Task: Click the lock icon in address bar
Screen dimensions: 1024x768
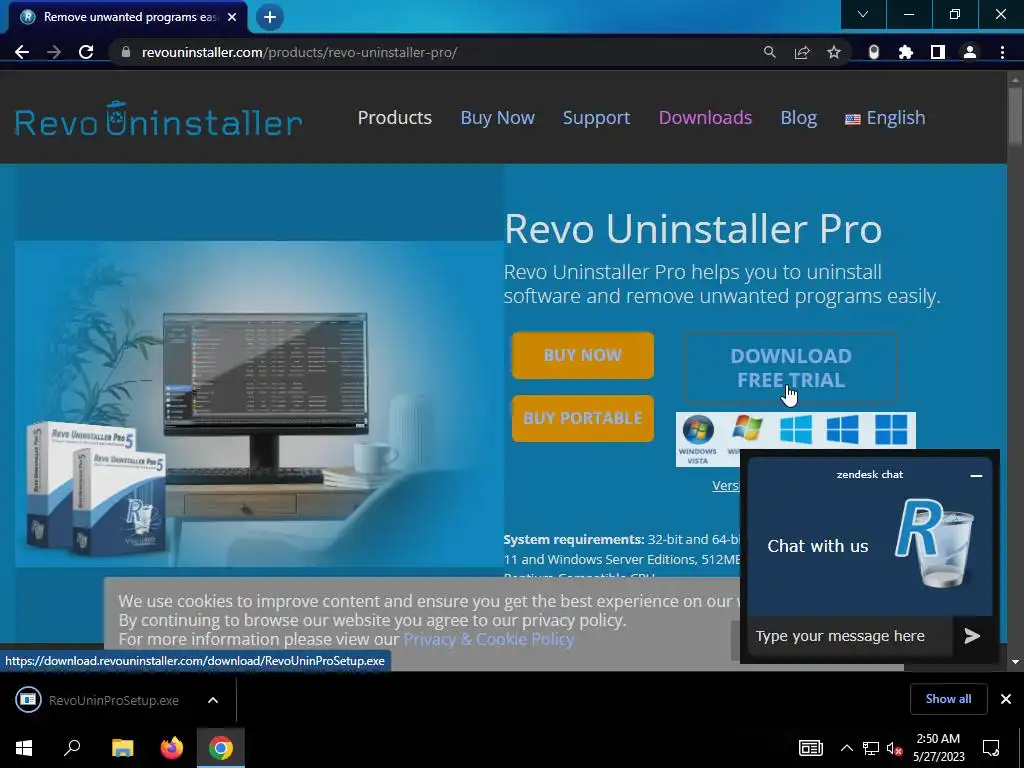Action: pos(126,52)
